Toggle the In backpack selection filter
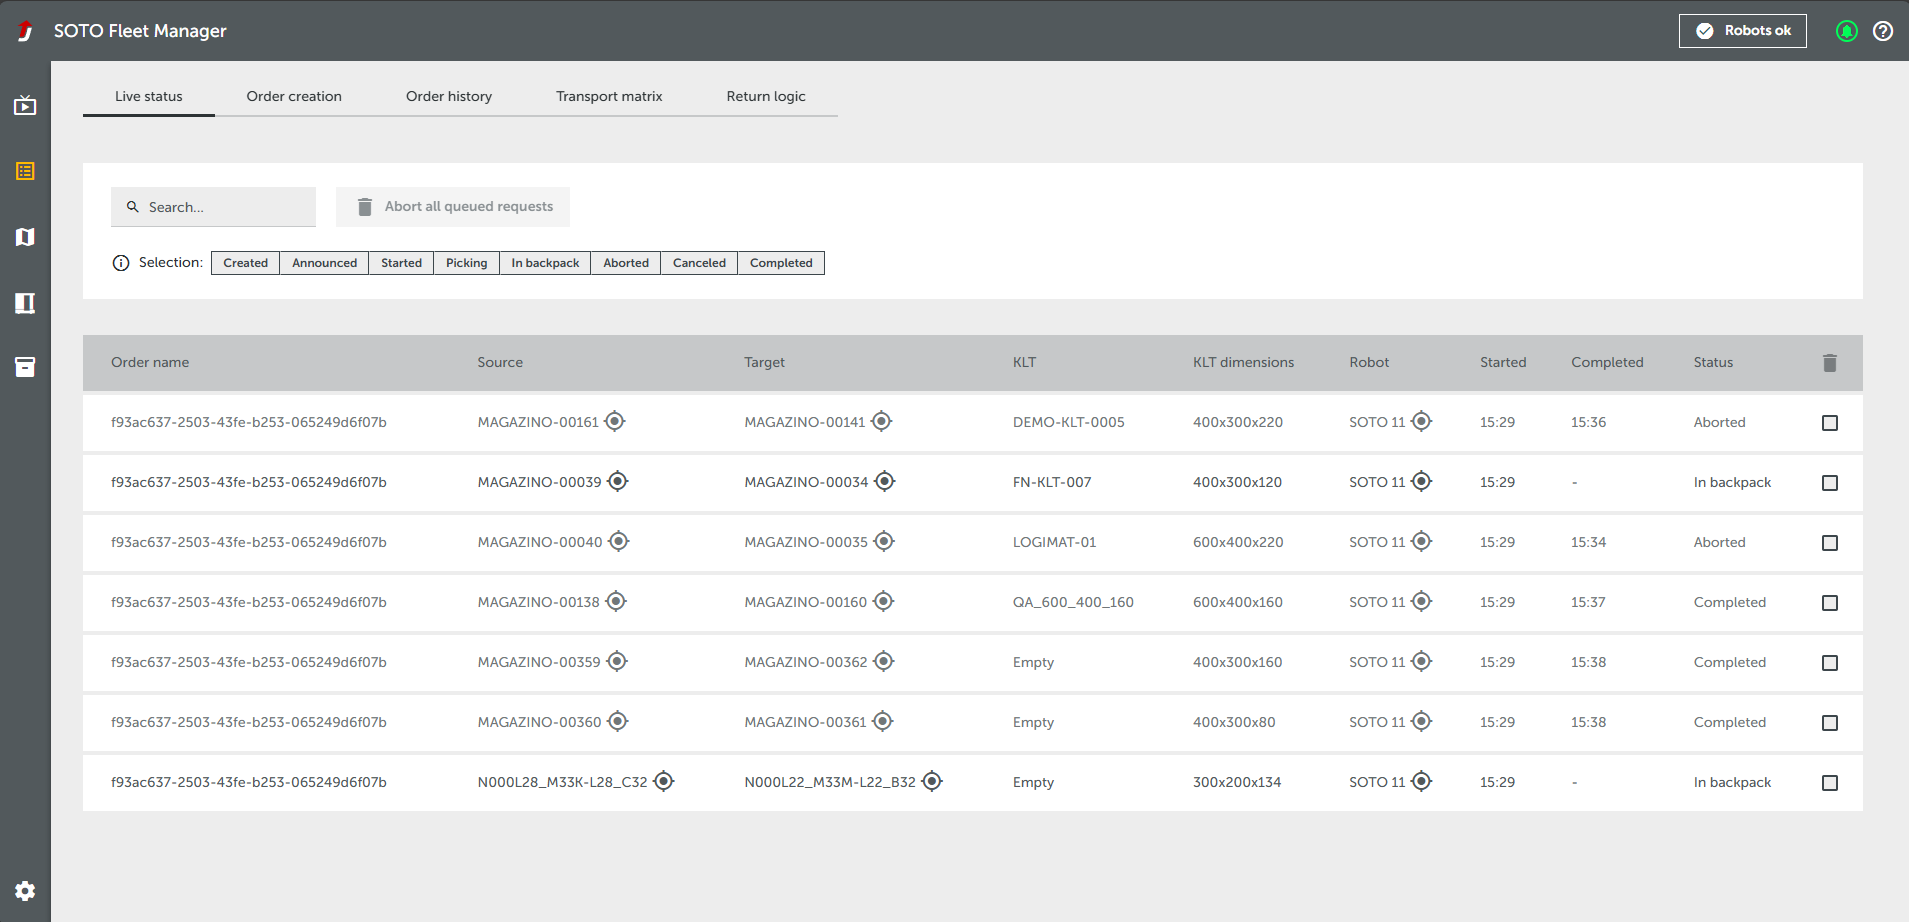 coord(545,263)
